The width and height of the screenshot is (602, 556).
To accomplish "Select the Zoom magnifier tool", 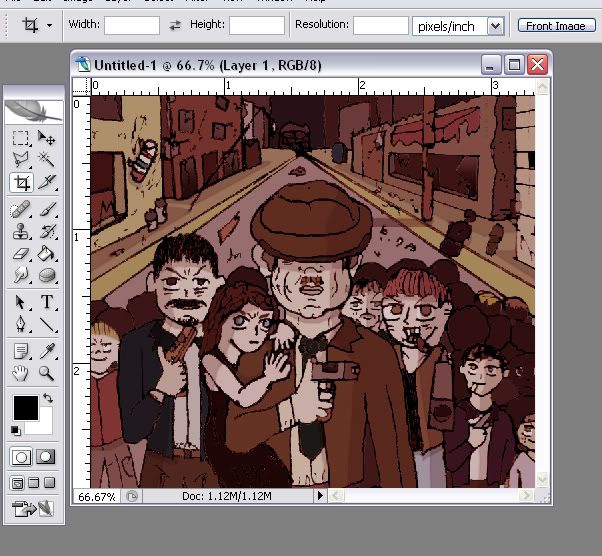I will coord(46,373).
